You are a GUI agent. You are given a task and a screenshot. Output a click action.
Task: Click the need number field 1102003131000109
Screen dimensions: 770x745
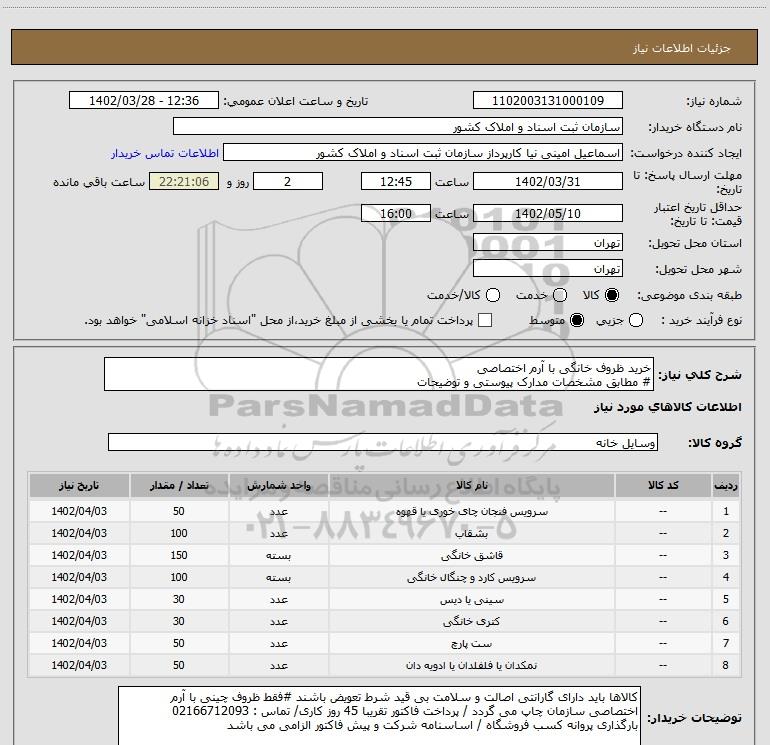coord(548,101)
